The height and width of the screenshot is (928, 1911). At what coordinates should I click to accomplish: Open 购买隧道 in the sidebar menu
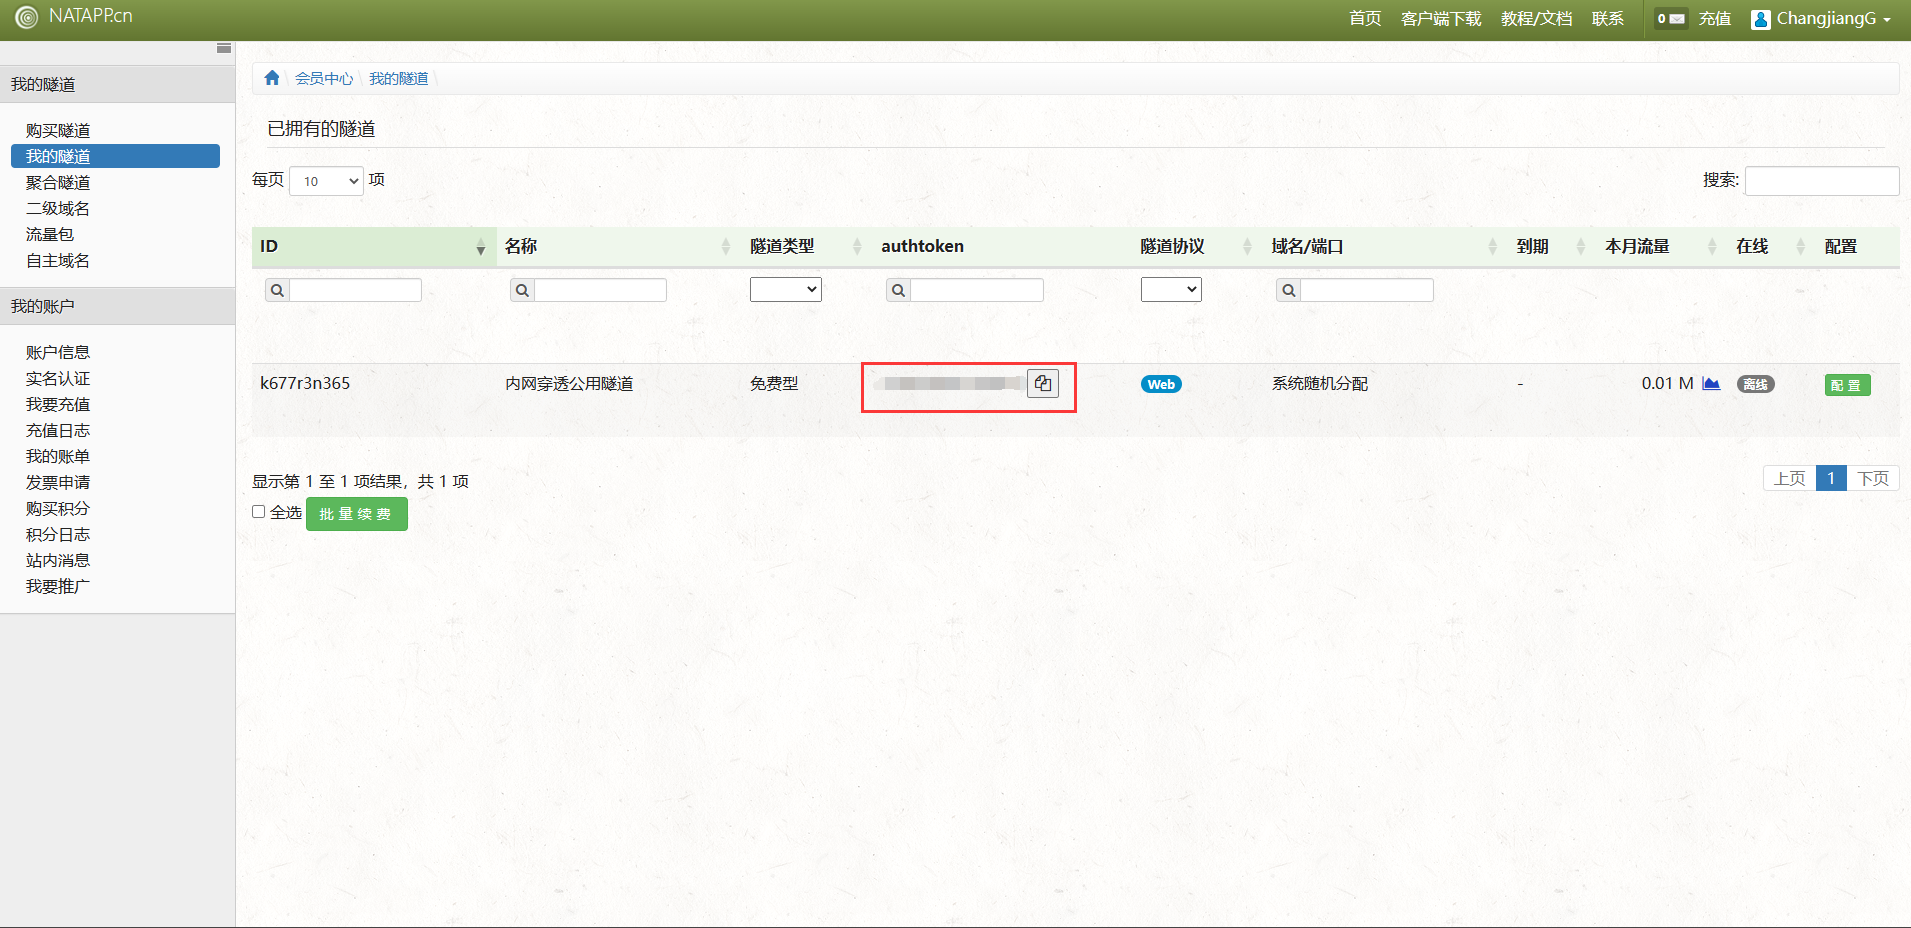[x=58, y=131]
